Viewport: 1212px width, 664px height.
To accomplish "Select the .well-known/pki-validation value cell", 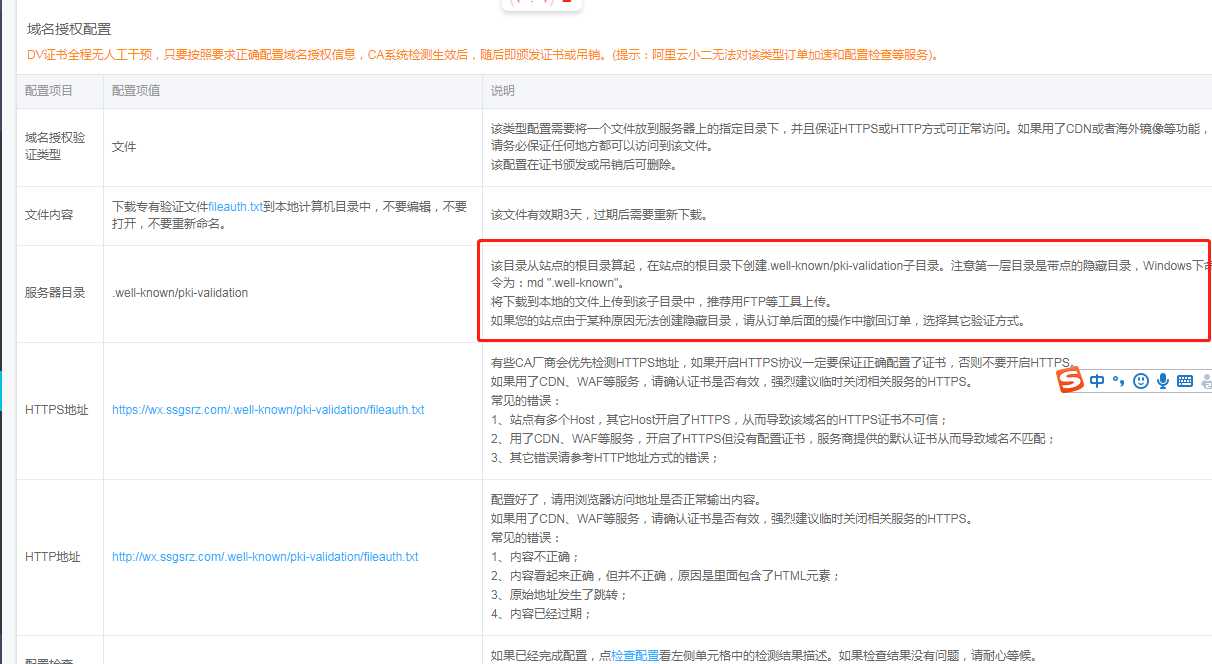I will (180, 293).
